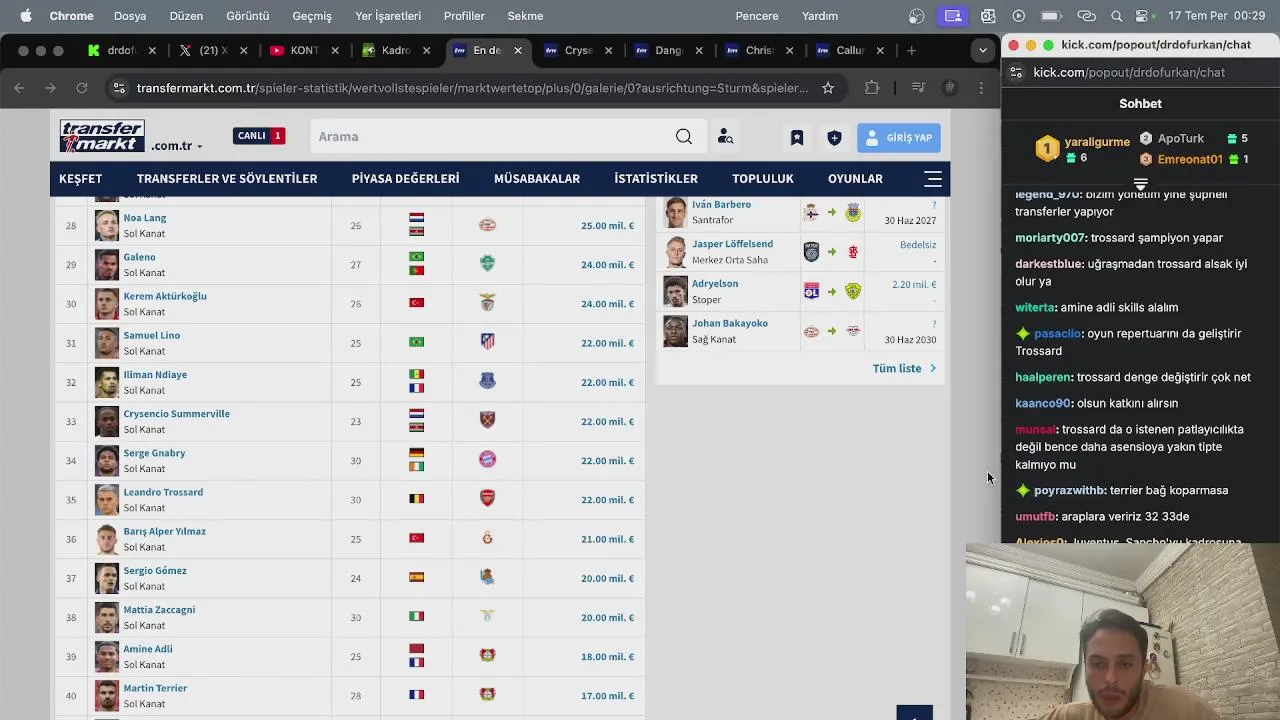Open the detailed person search icon

click(725, 137)
